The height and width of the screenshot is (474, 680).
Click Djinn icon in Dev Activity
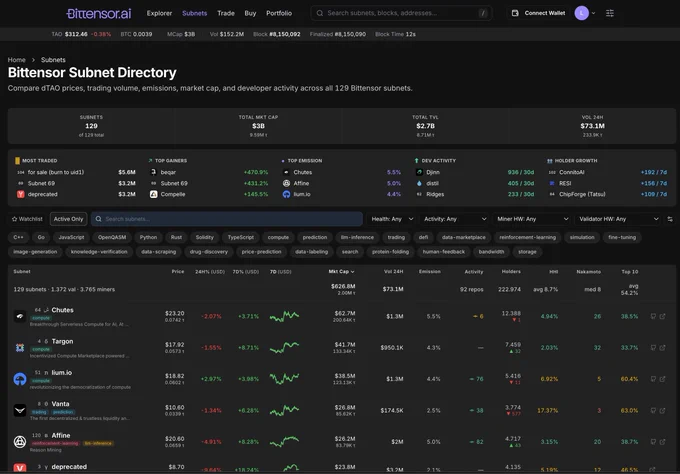click(419, 172)
